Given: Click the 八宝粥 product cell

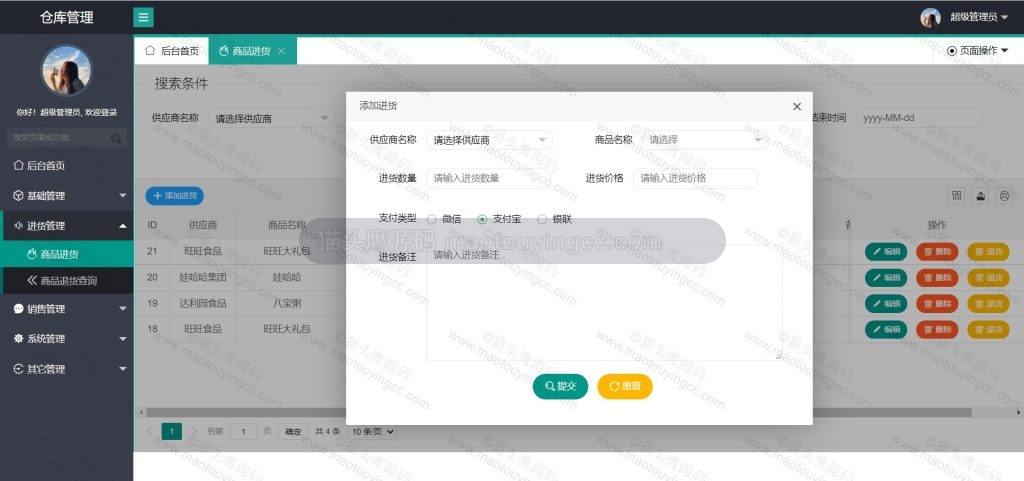Looking at the screenshot, I should [287, 303].
